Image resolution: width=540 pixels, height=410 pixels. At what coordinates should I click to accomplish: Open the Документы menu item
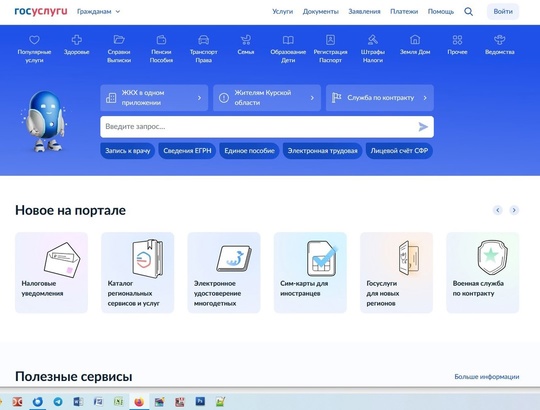tap(321, 11)
